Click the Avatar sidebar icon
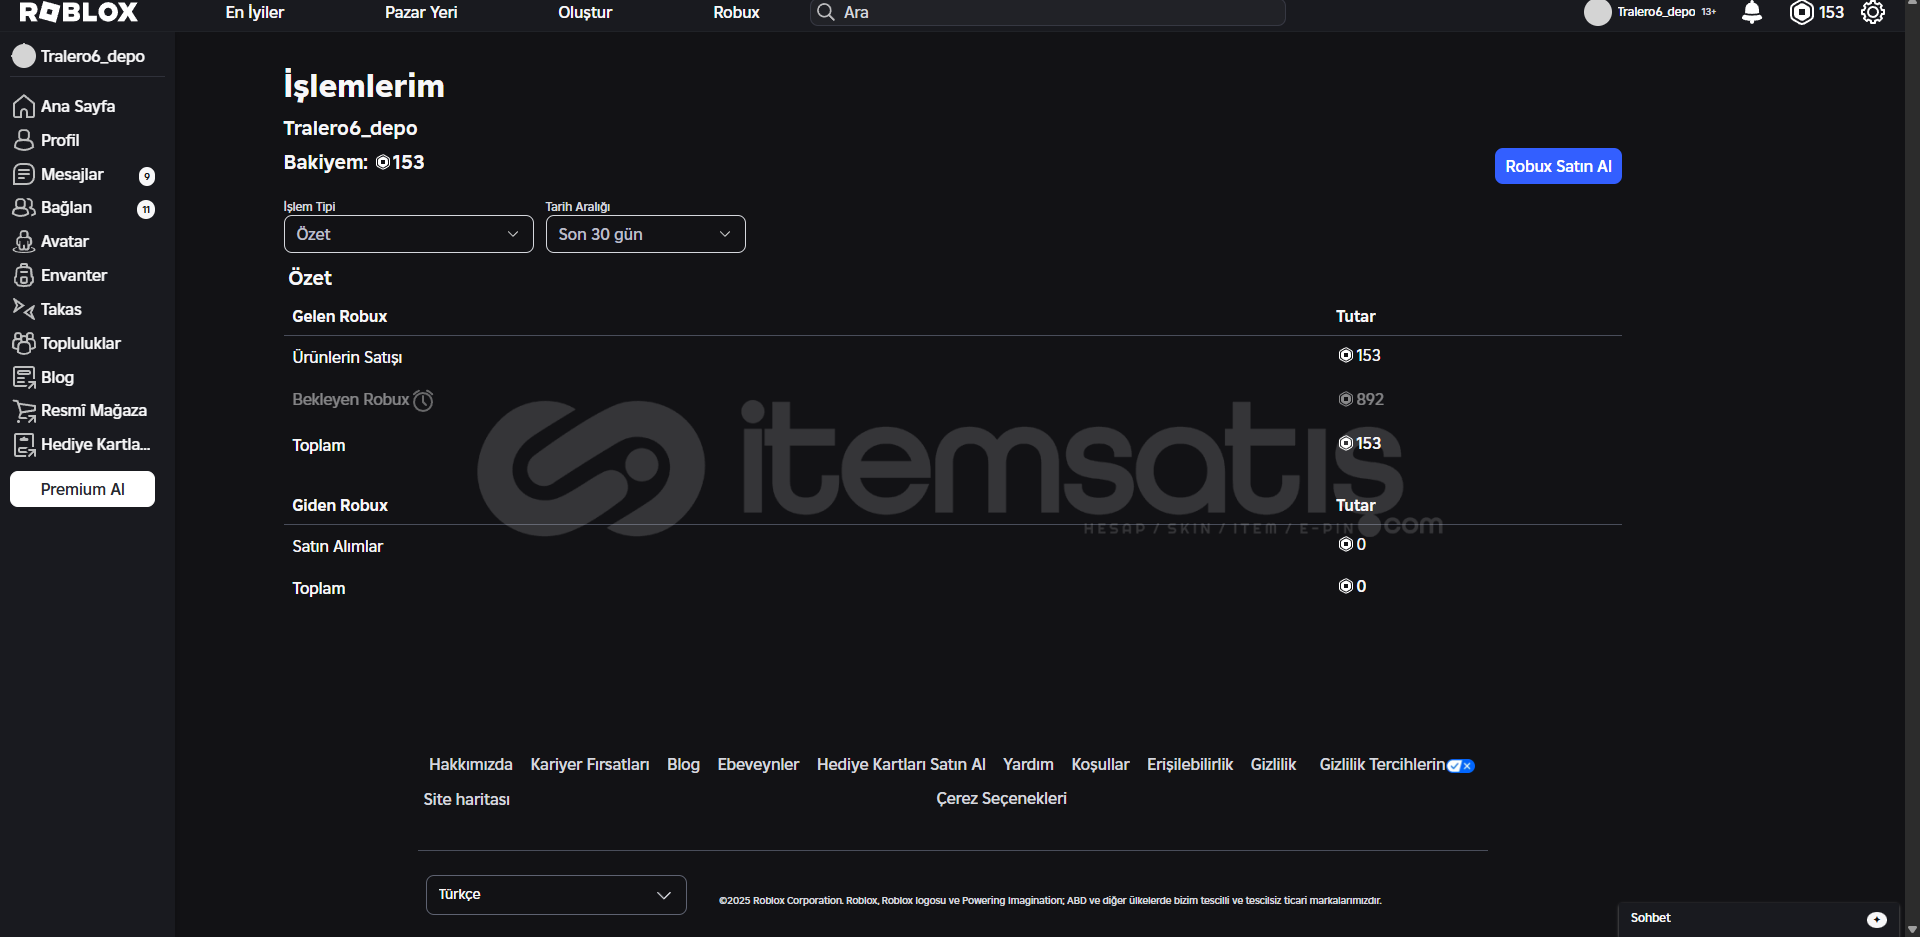 click(24, 241)
